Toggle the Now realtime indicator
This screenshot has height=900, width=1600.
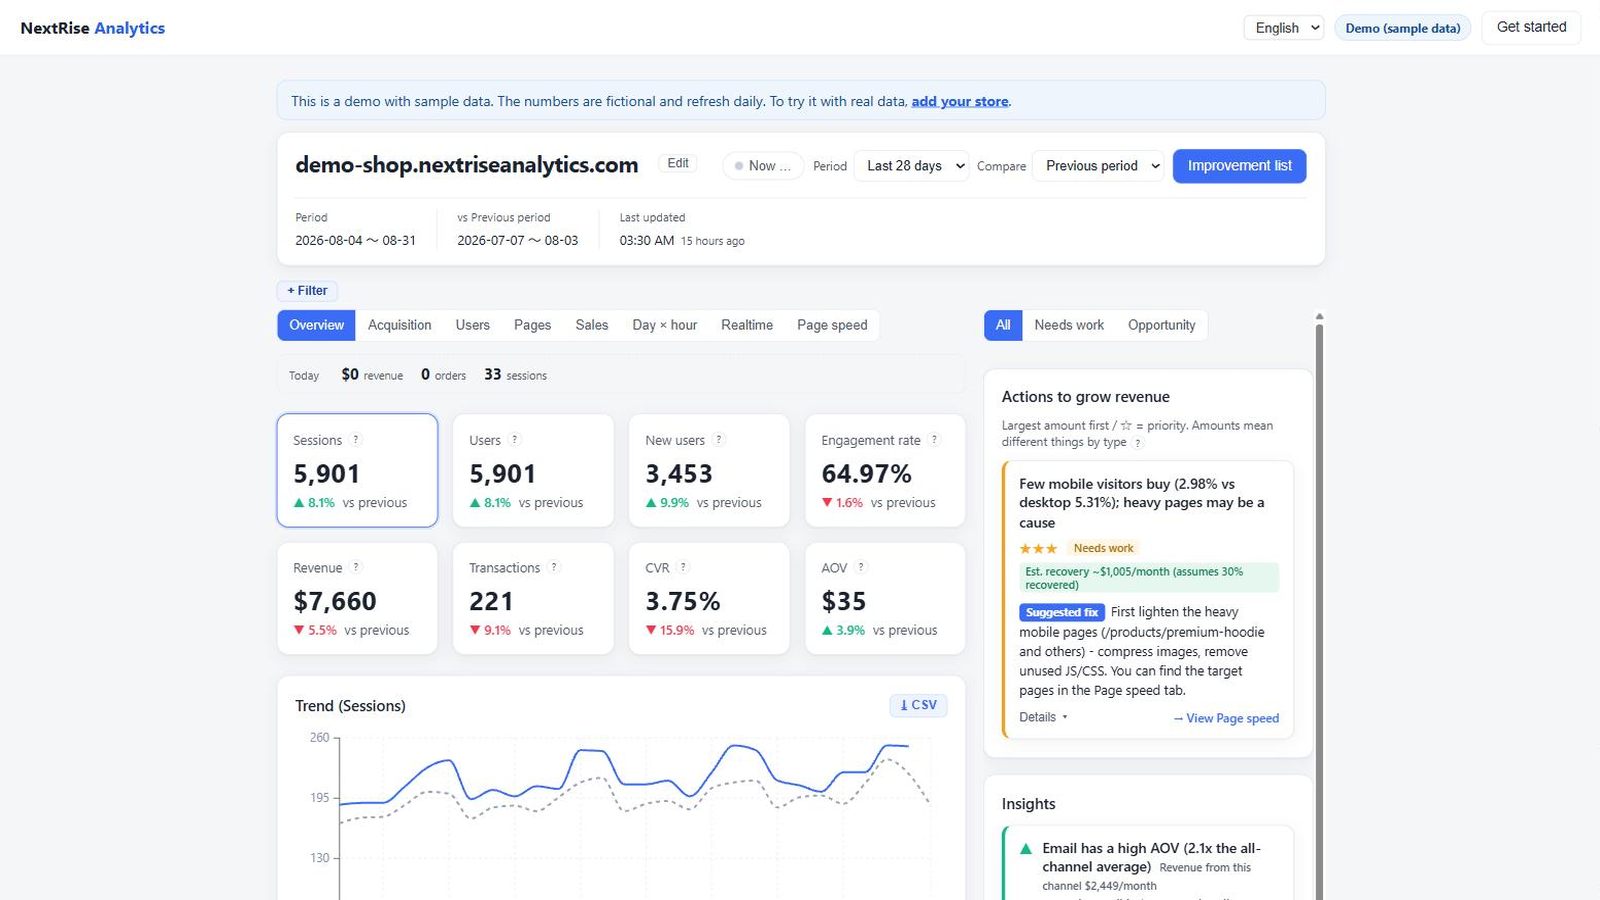(x=763, y=166)
